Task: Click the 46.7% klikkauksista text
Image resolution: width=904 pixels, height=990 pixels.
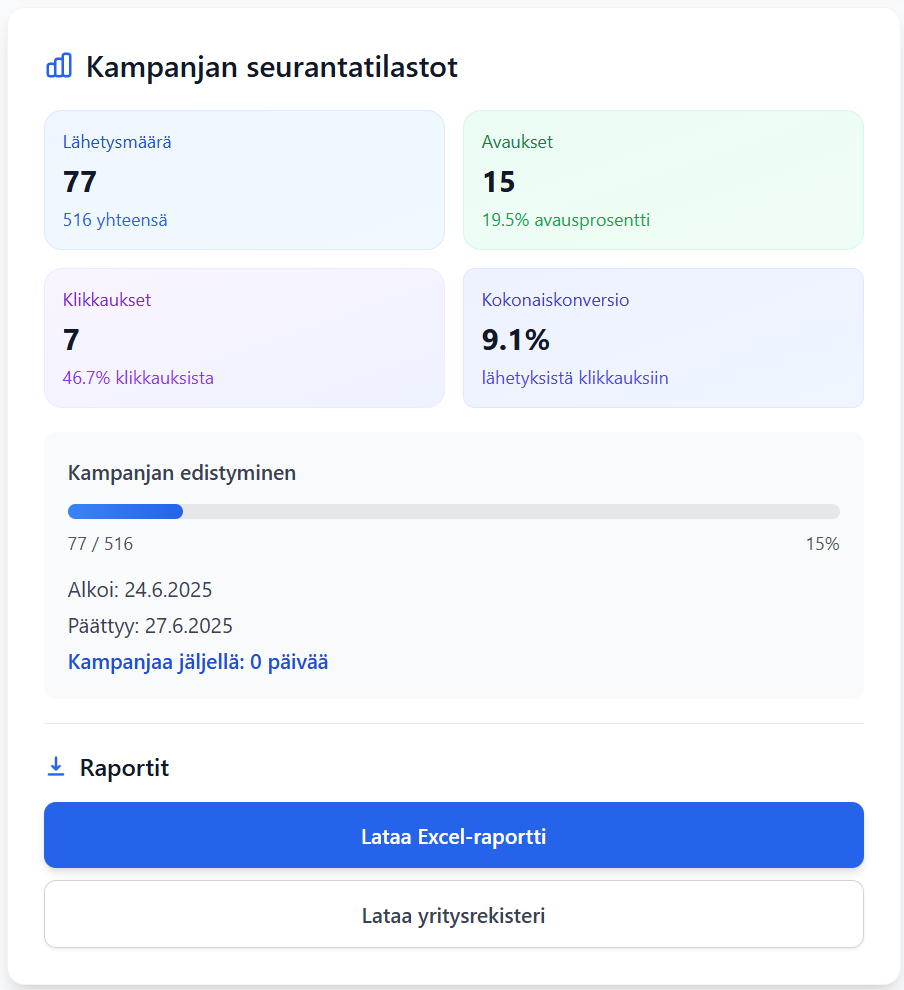Action: point(138,378)
